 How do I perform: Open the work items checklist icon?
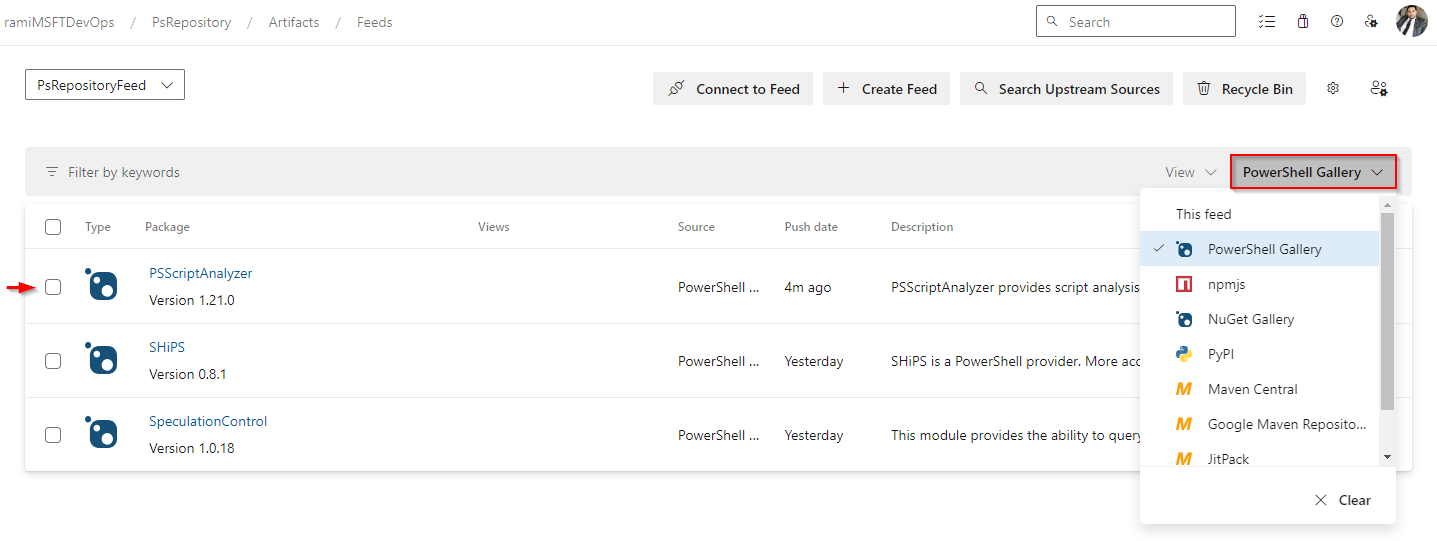point(1267,21)
